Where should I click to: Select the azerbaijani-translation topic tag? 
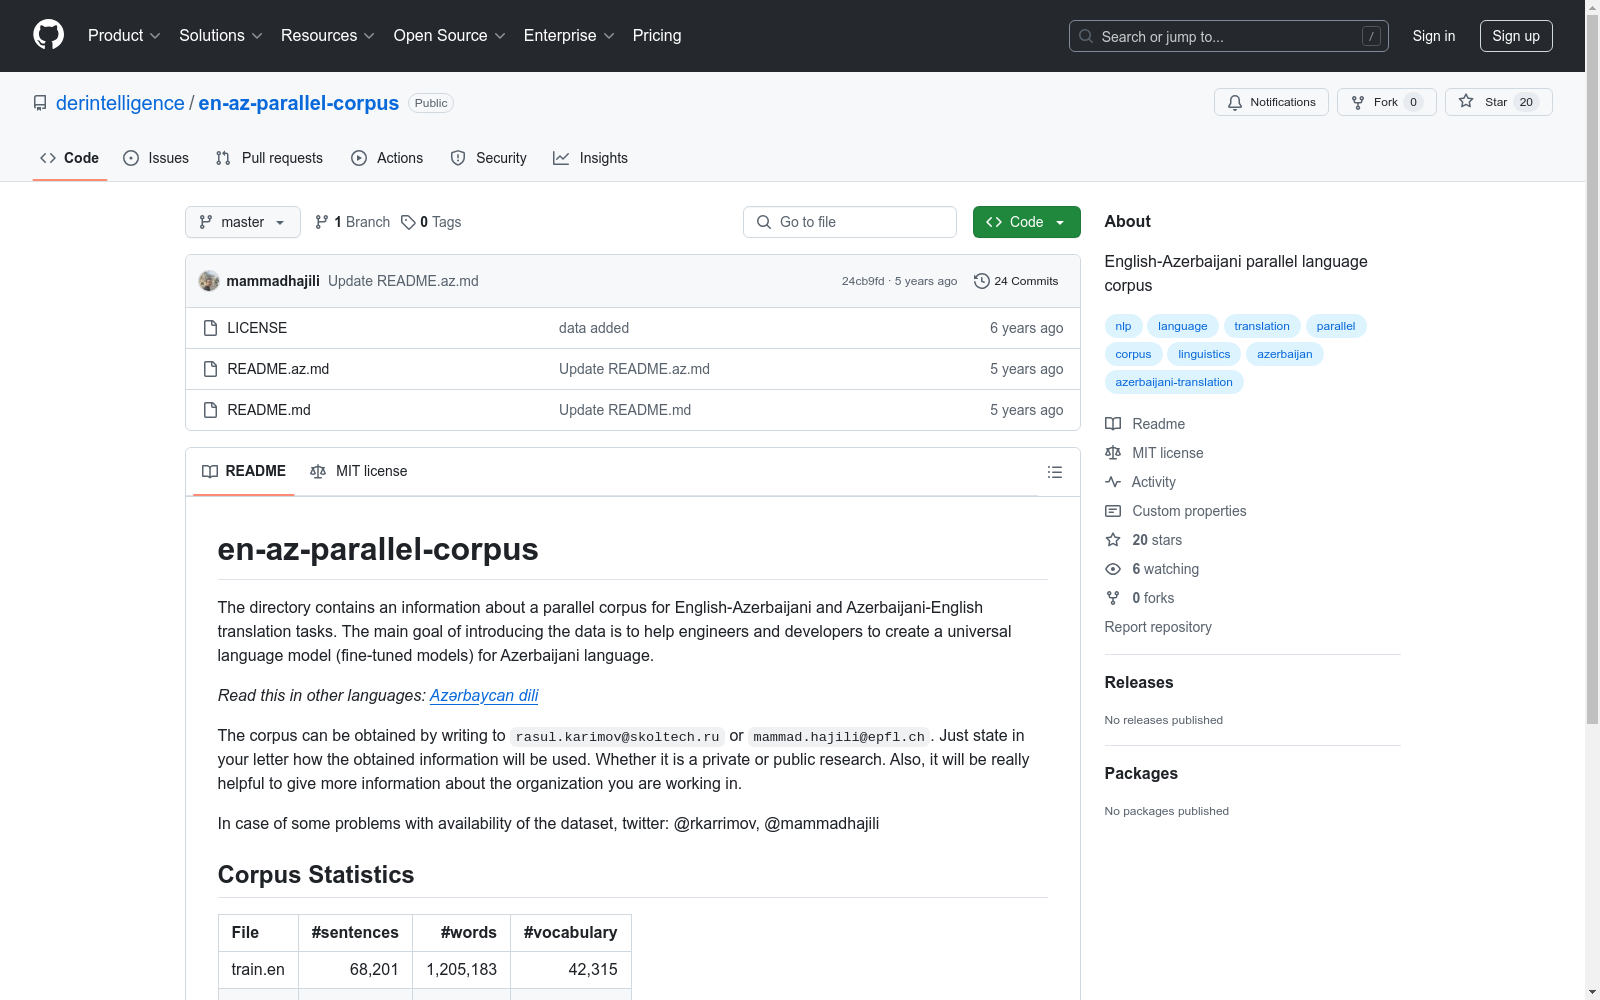pos(1174,382)
